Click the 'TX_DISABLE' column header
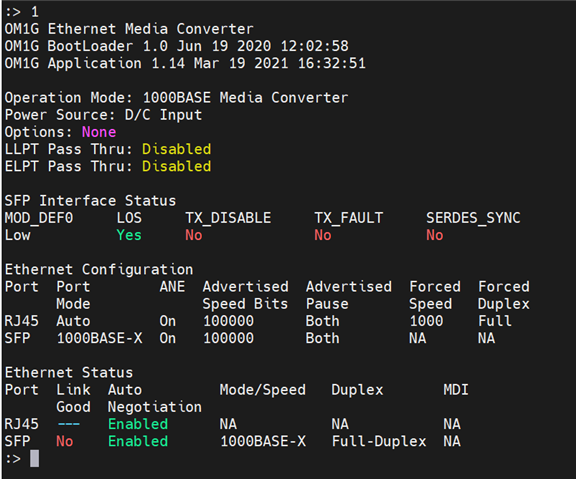Screen dimensions: 576x479 coord(228,218)
